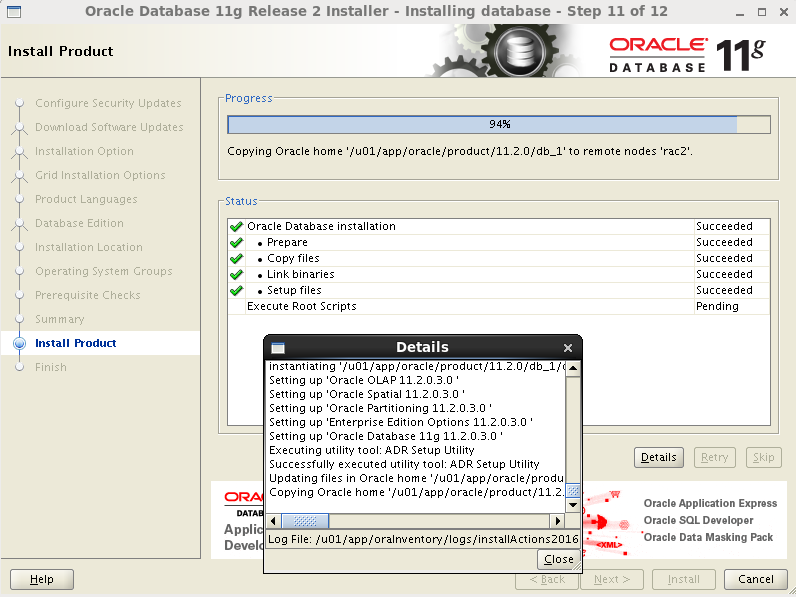Click up arrow of Details vertical scrollbar
Screen dimensions: 796x597
click(573, 368)
